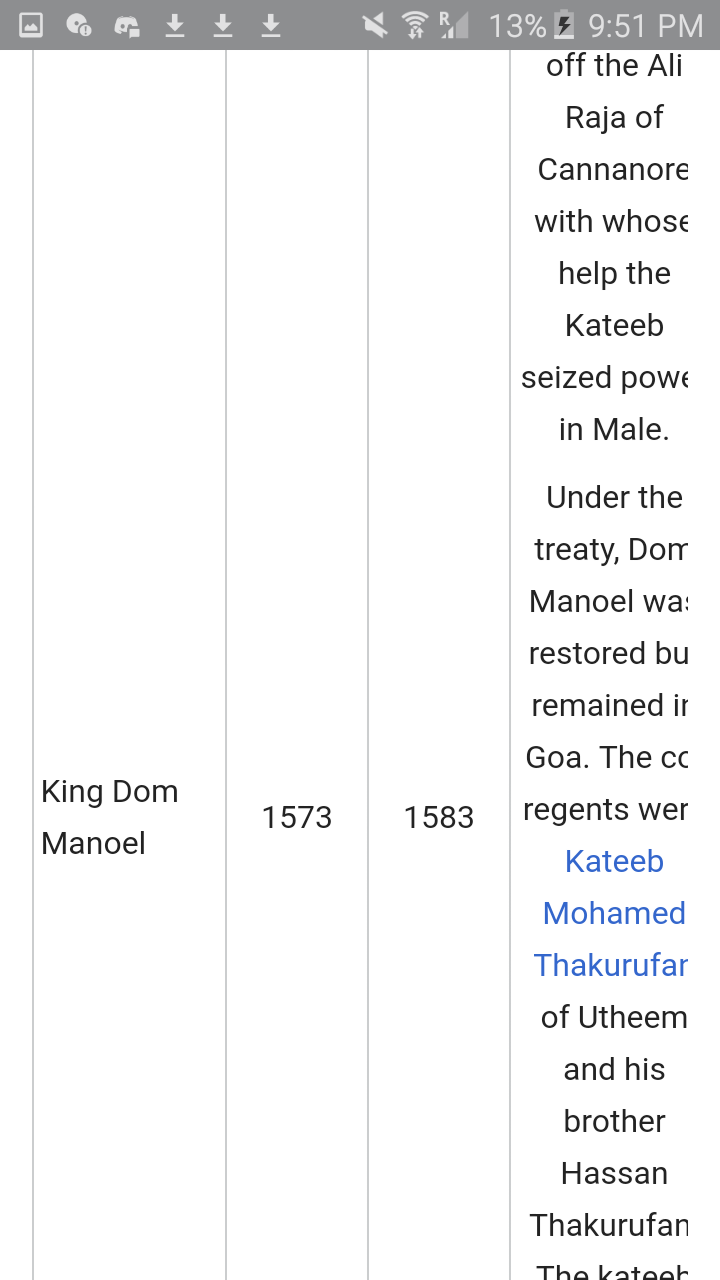The image size is (720, 1280).
Task: Tap the chat alert notification icon
Action: 79,25
